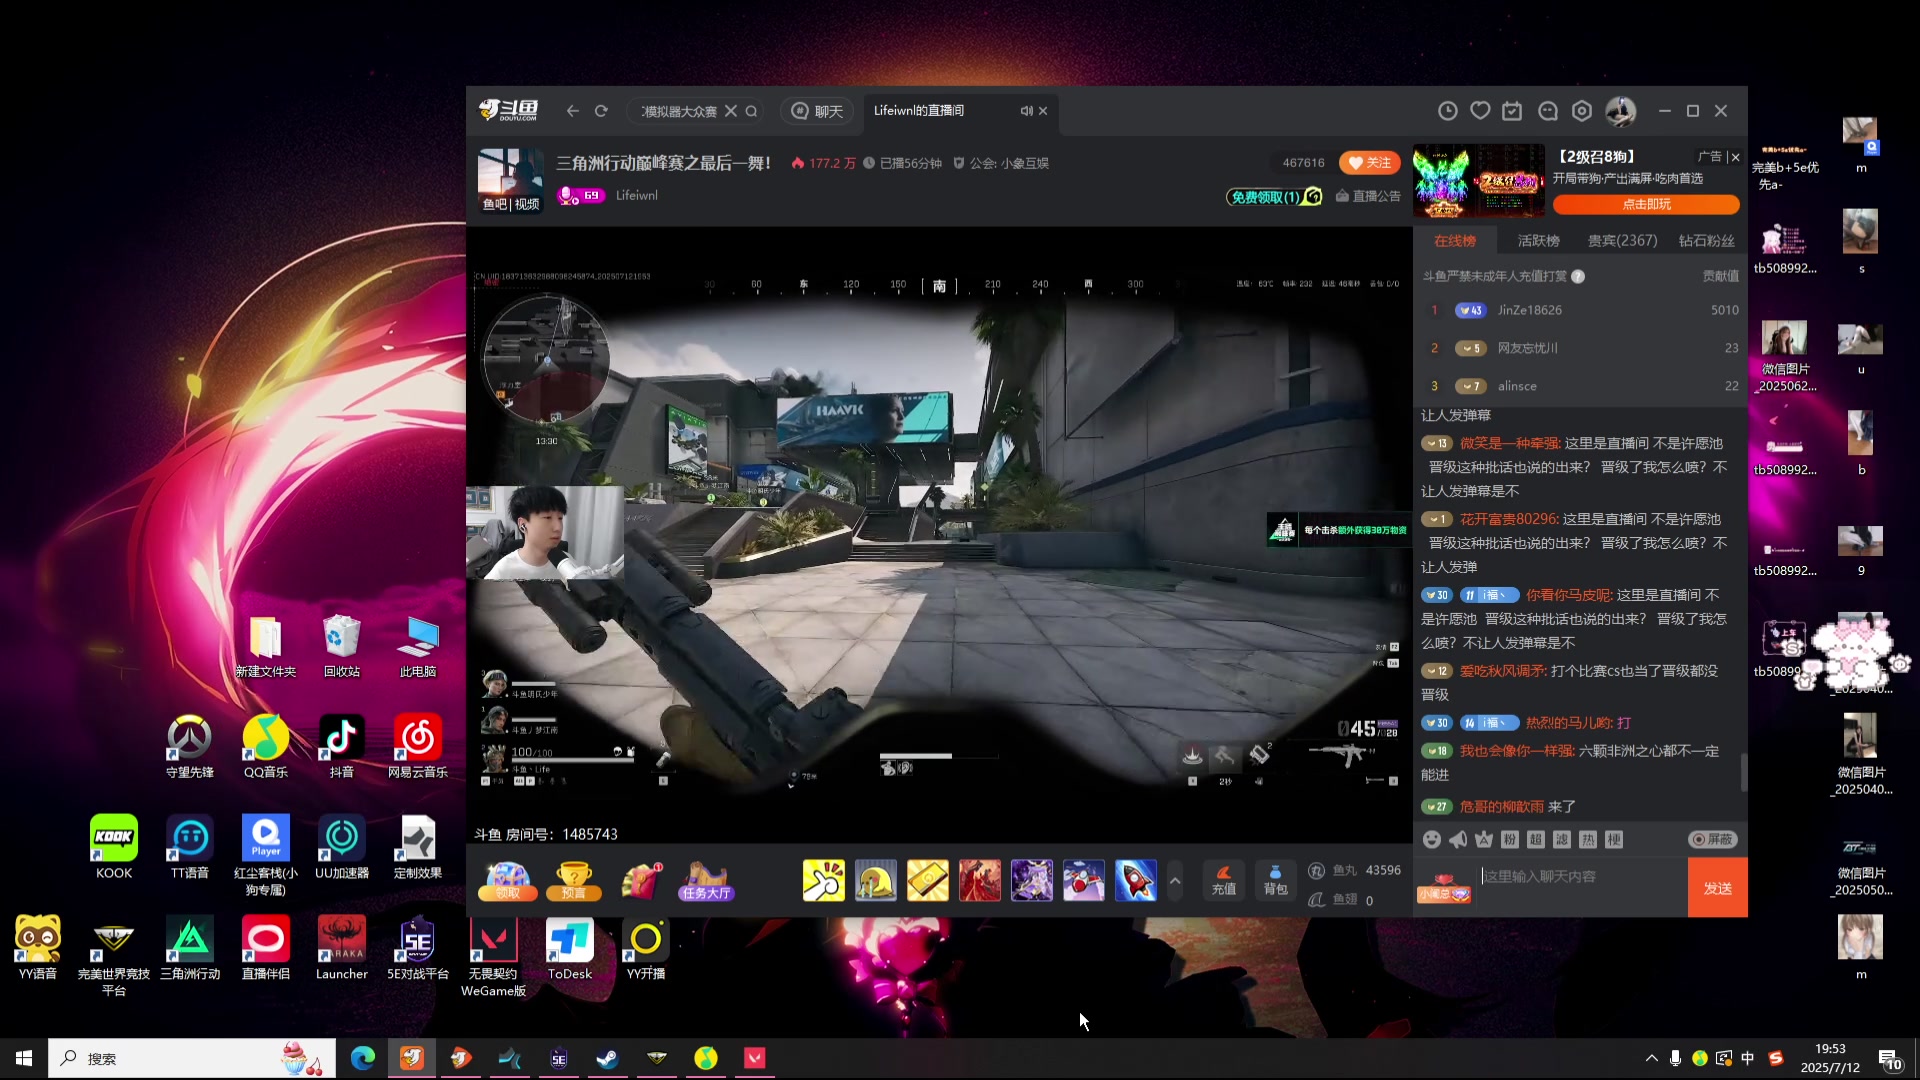Click the 关注 follow button
1920x1080 pixels.
1369,163
